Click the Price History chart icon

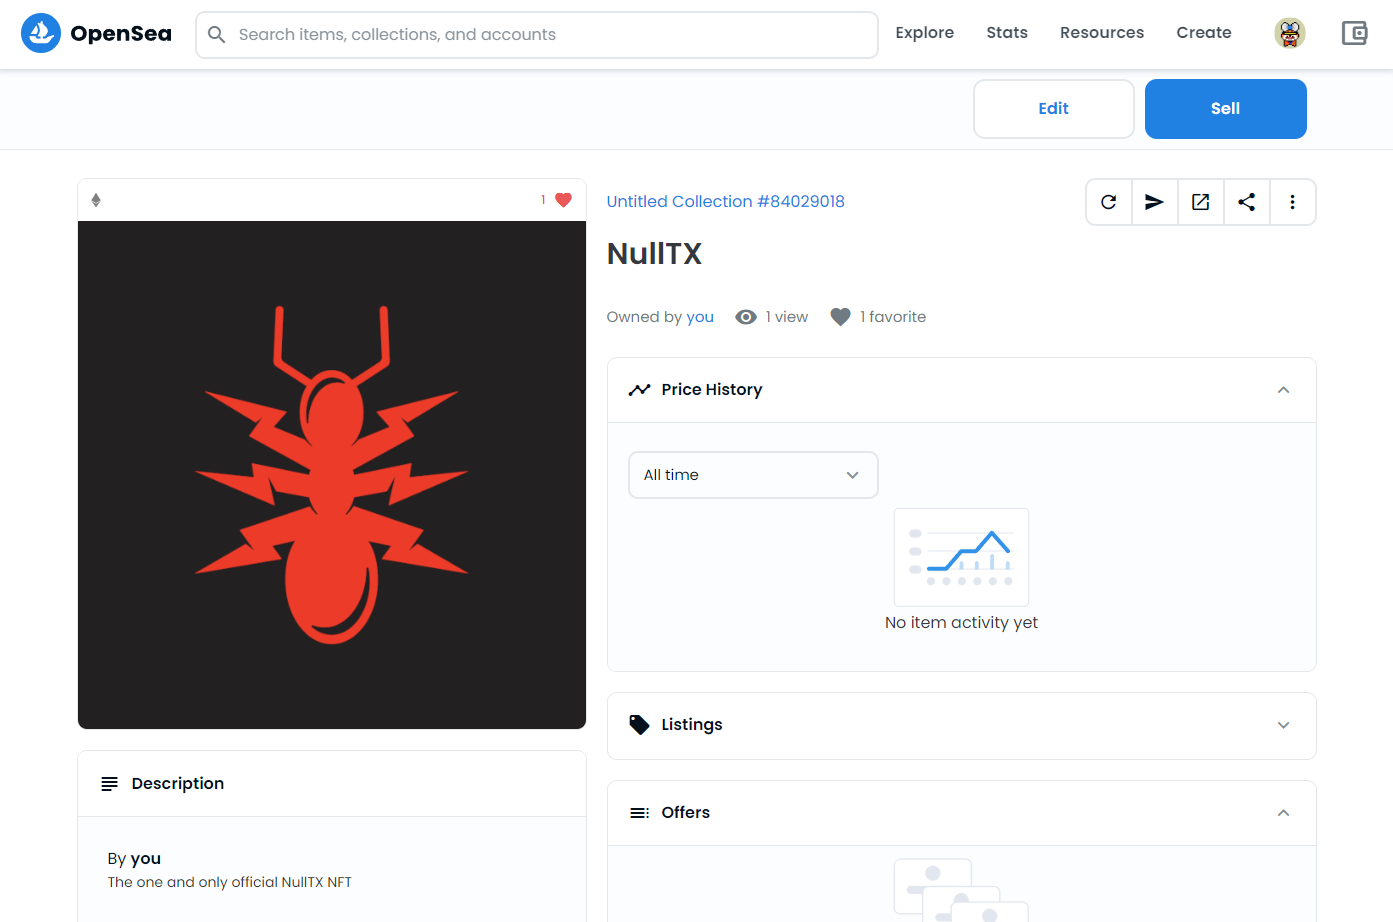tap(640, 389)
